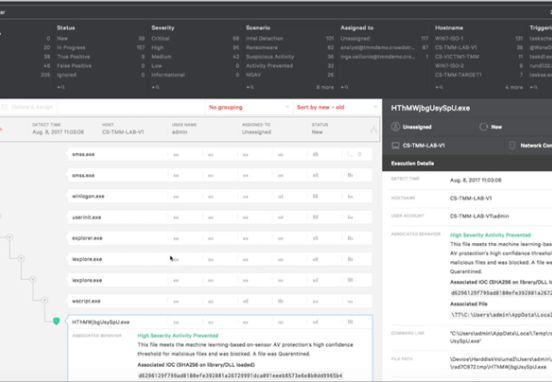Click the monitor icon beside CS-TMM-LAB-V1 in detail panel

(395, 145)
